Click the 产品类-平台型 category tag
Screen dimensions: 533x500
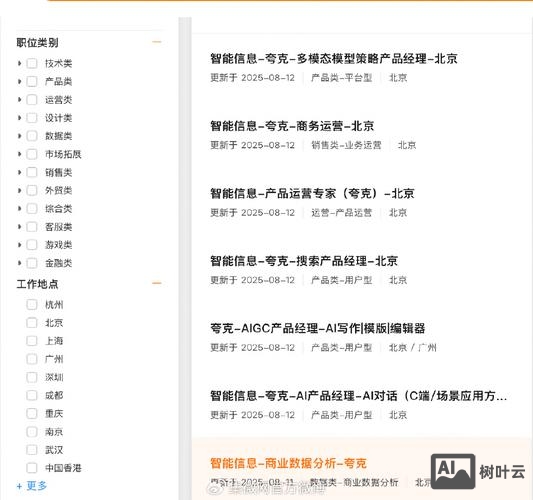[341, 78]
